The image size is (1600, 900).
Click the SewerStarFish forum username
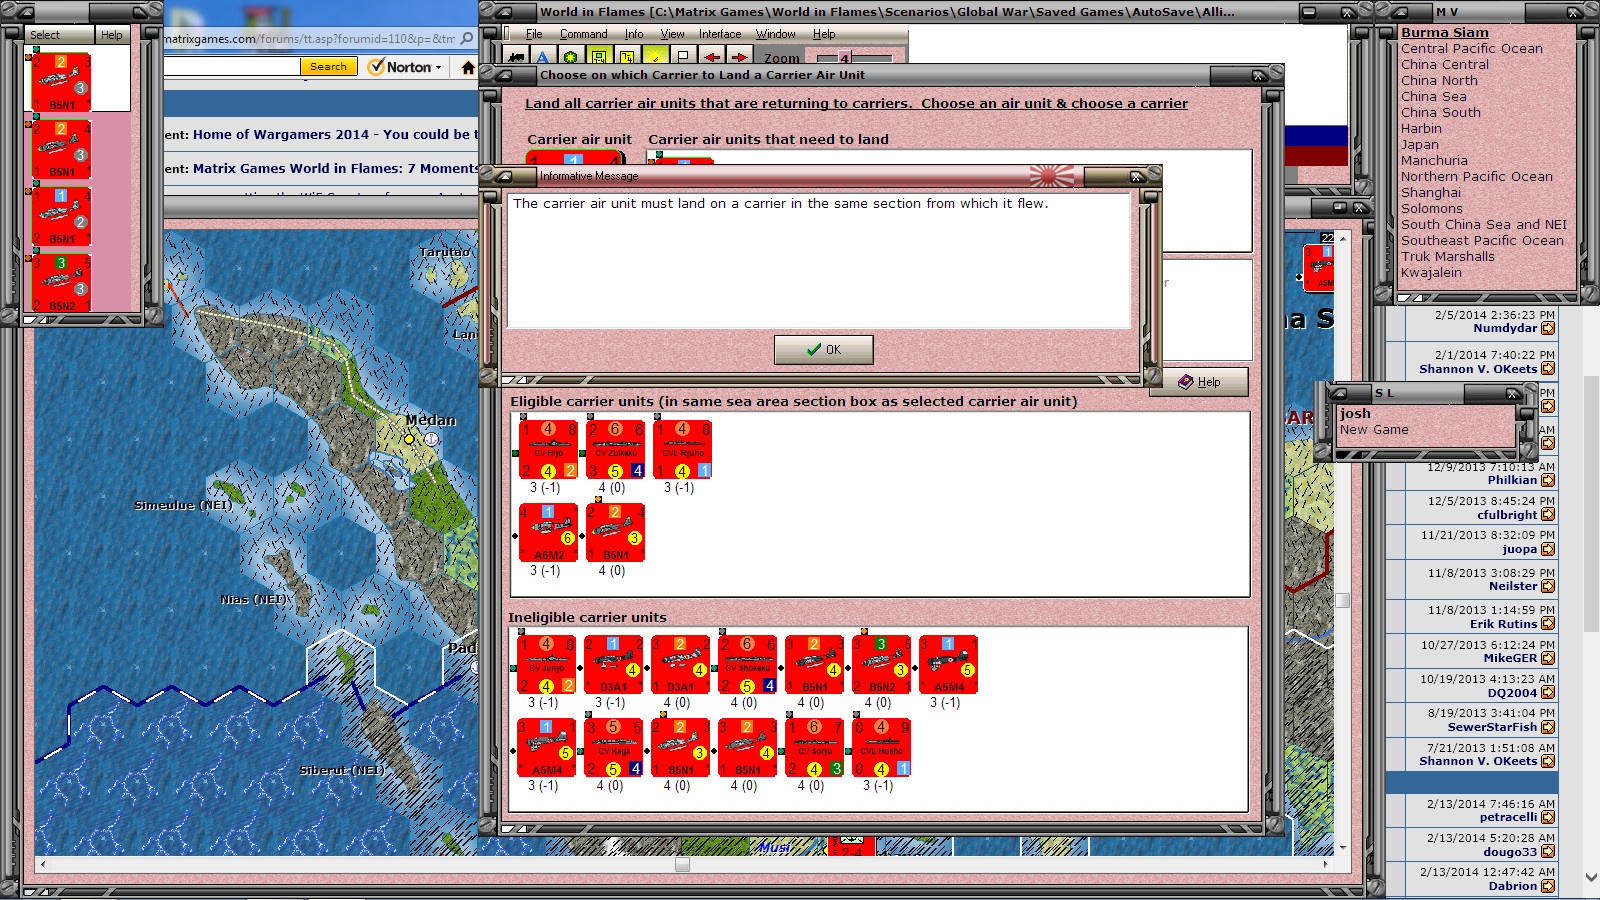coord(1492,727)
